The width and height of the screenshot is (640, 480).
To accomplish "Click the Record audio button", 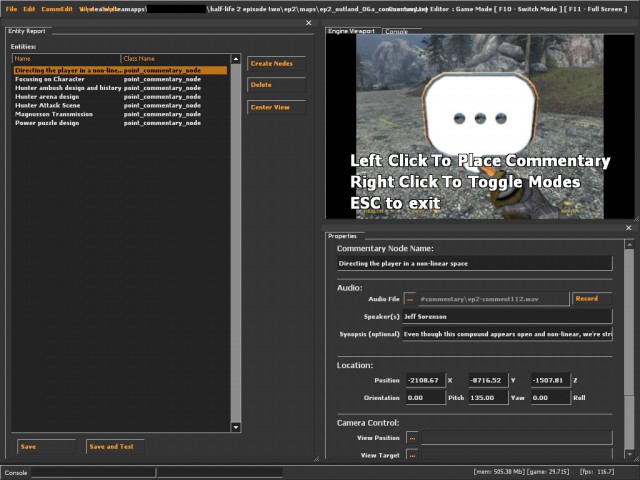I will (592, 299).
